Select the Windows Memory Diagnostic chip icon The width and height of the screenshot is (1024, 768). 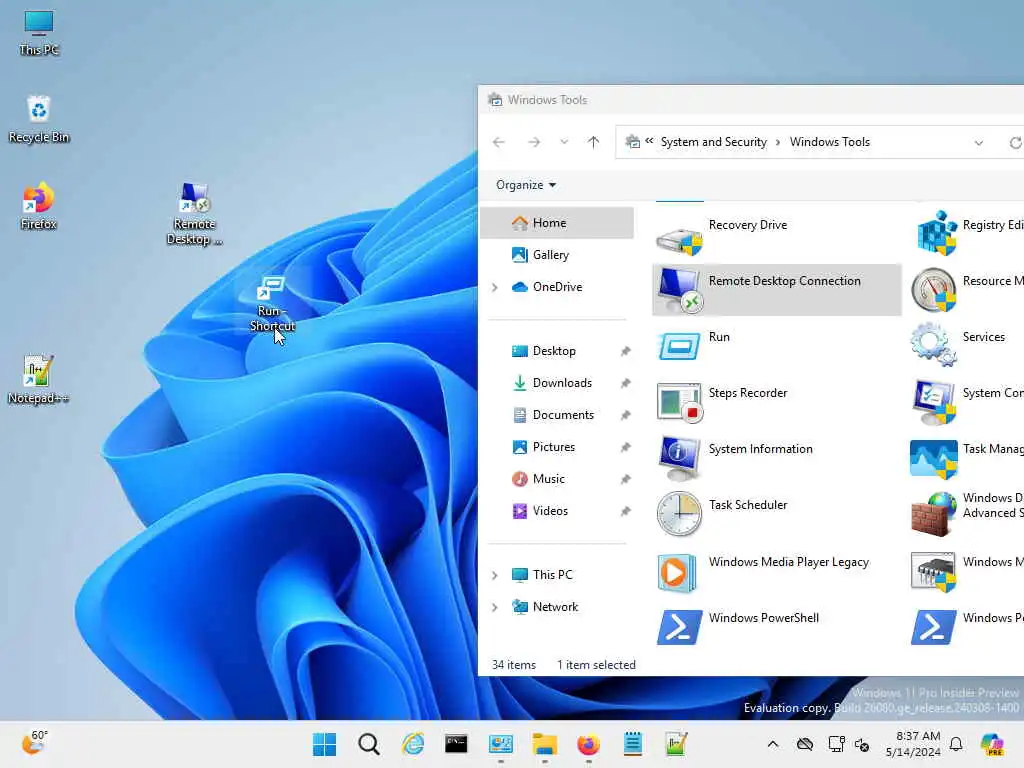point(934,572)
